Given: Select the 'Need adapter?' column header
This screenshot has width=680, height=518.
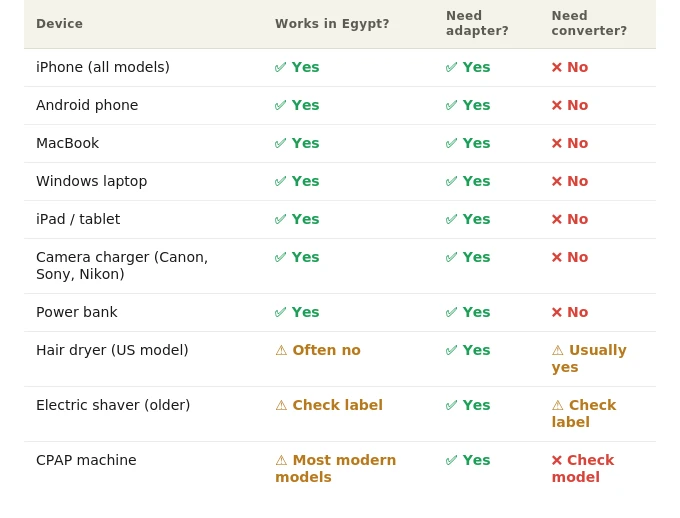Looking at the screenshot, I should click(477, 23).
